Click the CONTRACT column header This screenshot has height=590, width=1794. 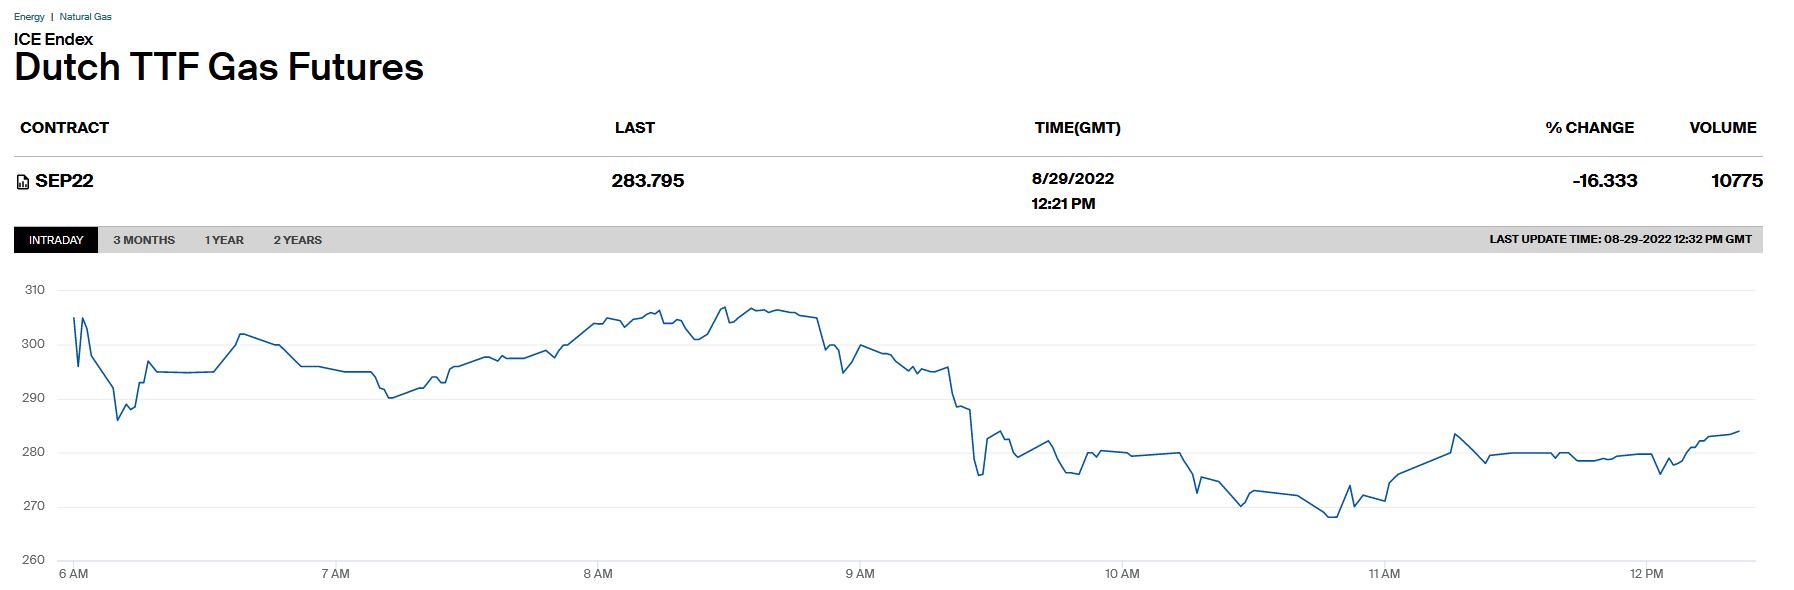pos(64,128)
